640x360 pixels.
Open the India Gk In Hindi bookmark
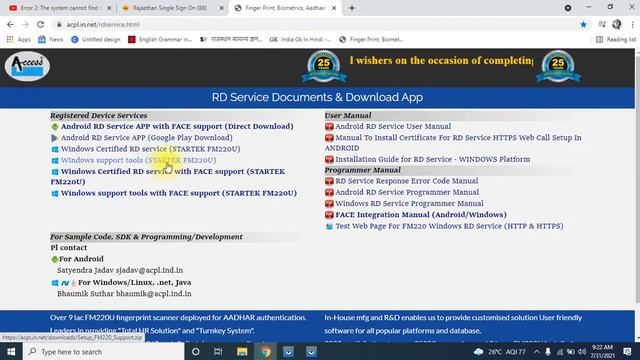click(300, 40)
